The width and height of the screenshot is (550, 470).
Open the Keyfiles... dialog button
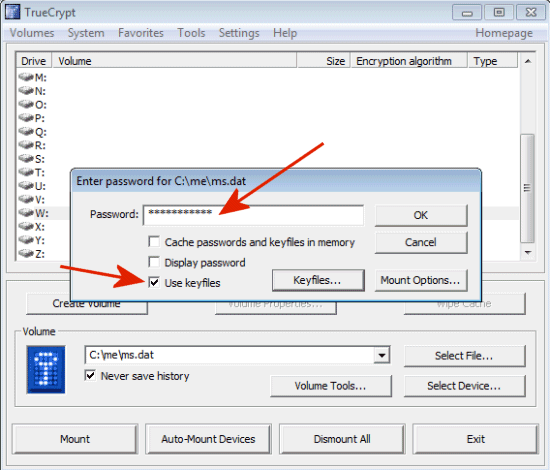pyautogui.click(x=318, y=280)
